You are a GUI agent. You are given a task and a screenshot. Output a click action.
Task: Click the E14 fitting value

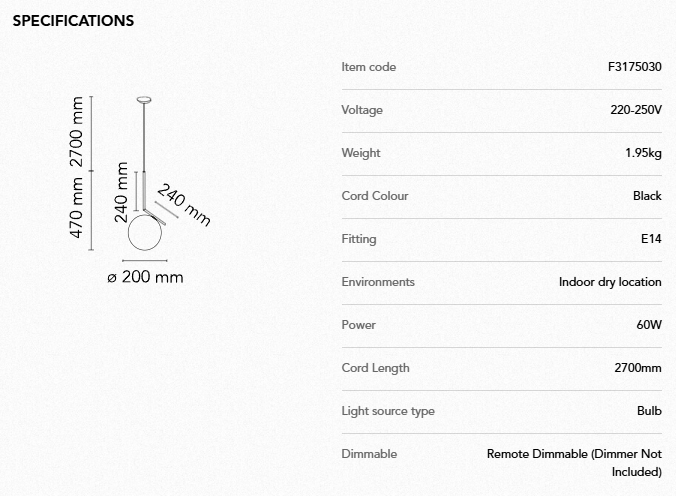pyautogui.click(x=651, y=239)
